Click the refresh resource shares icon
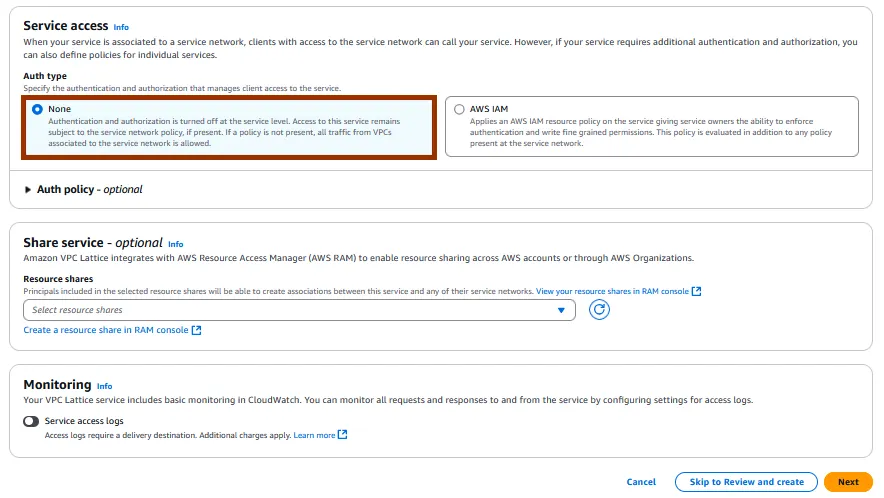Image resolution: width=884 pixels, height=498 pixels. point(599,310)
